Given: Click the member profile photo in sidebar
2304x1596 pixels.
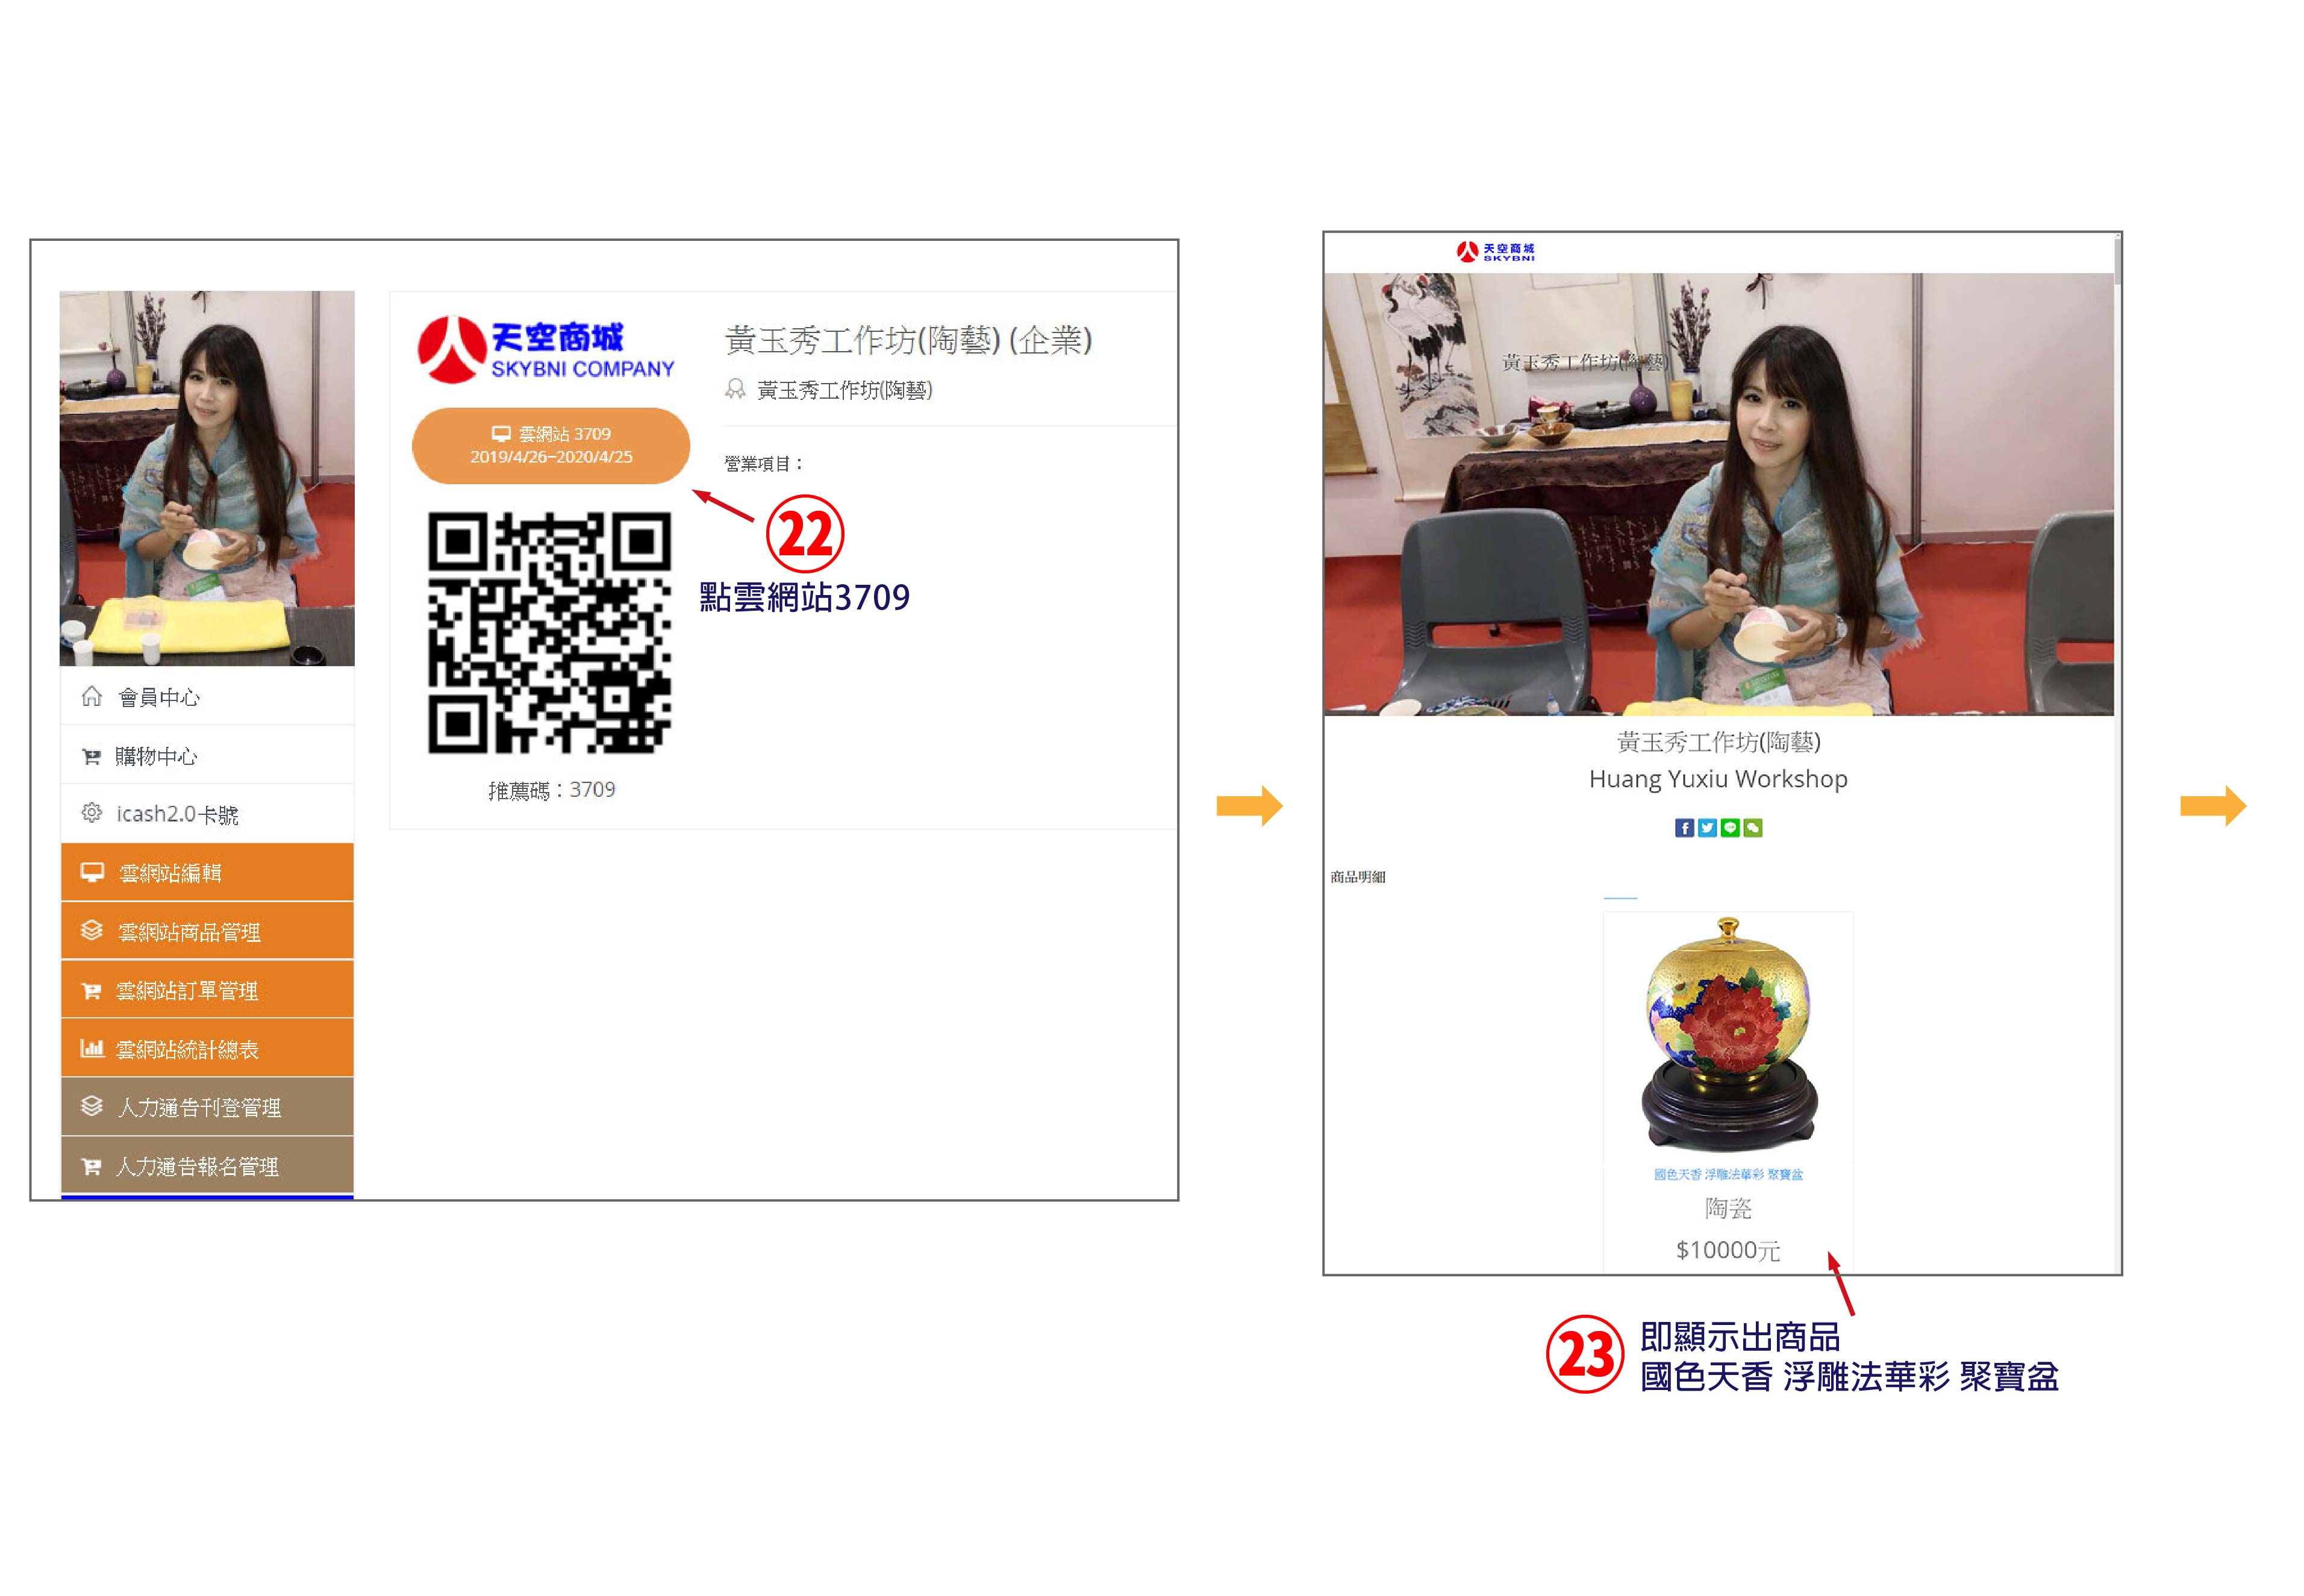Looking at the screenshot, I should (207, 478).
